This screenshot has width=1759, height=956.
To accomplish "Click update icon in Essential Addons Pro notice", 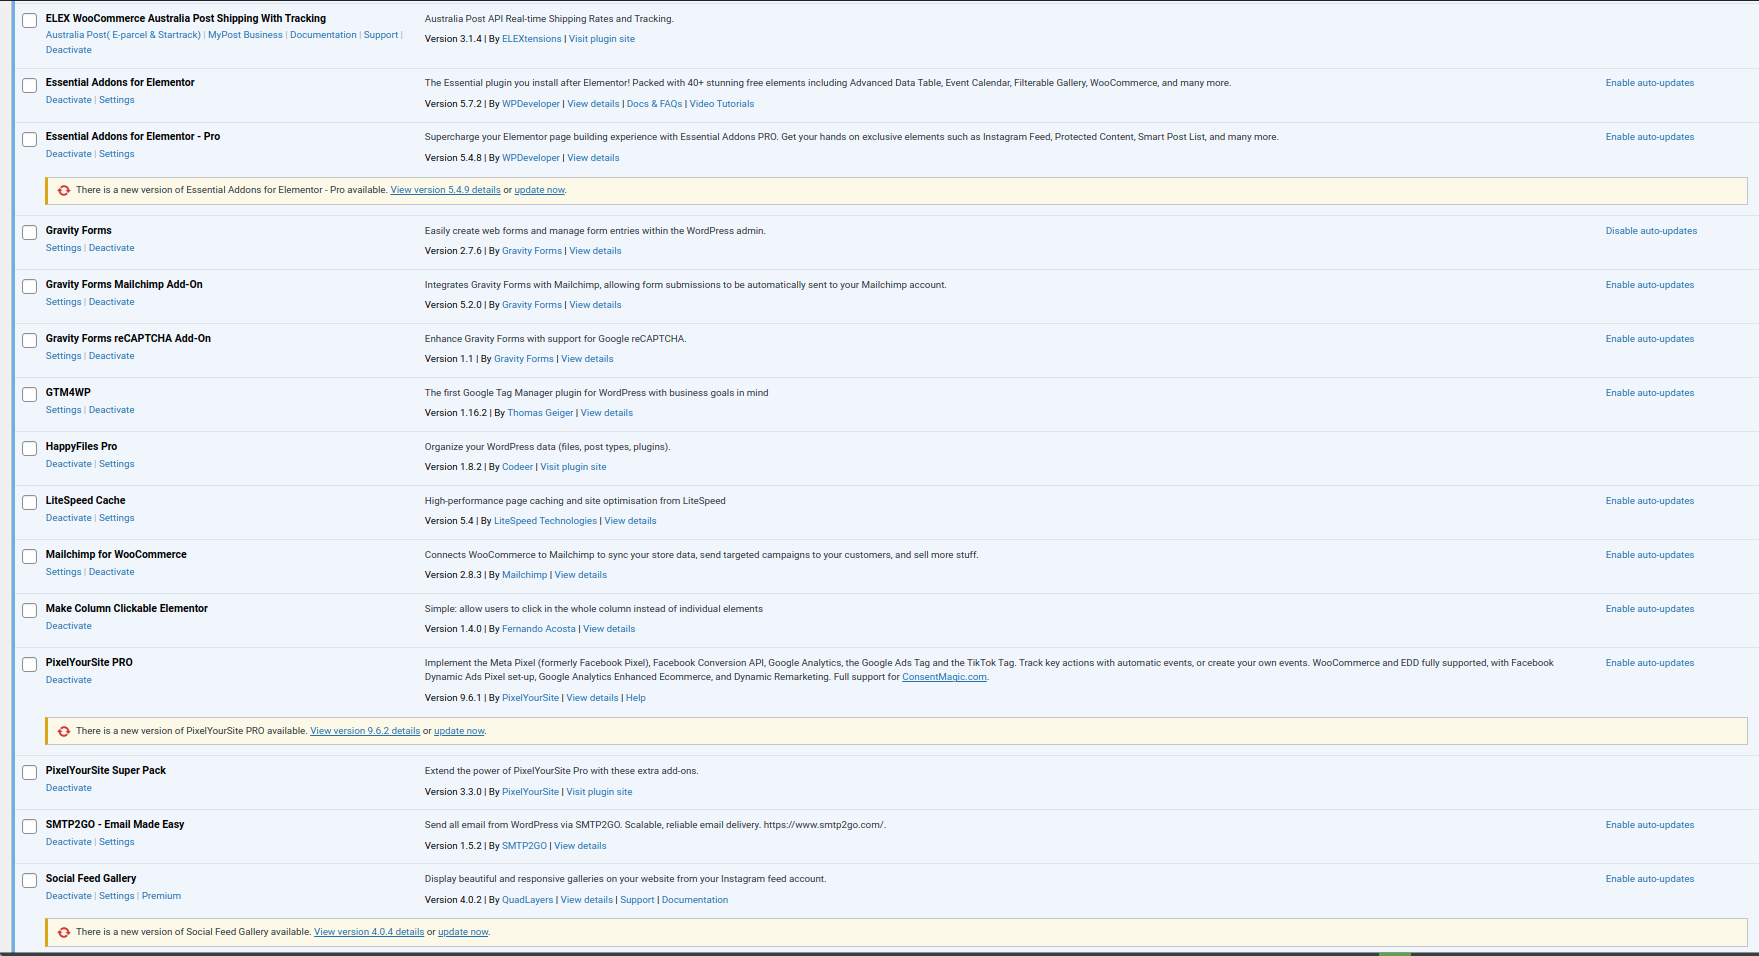I will click(x=64, y=190).
